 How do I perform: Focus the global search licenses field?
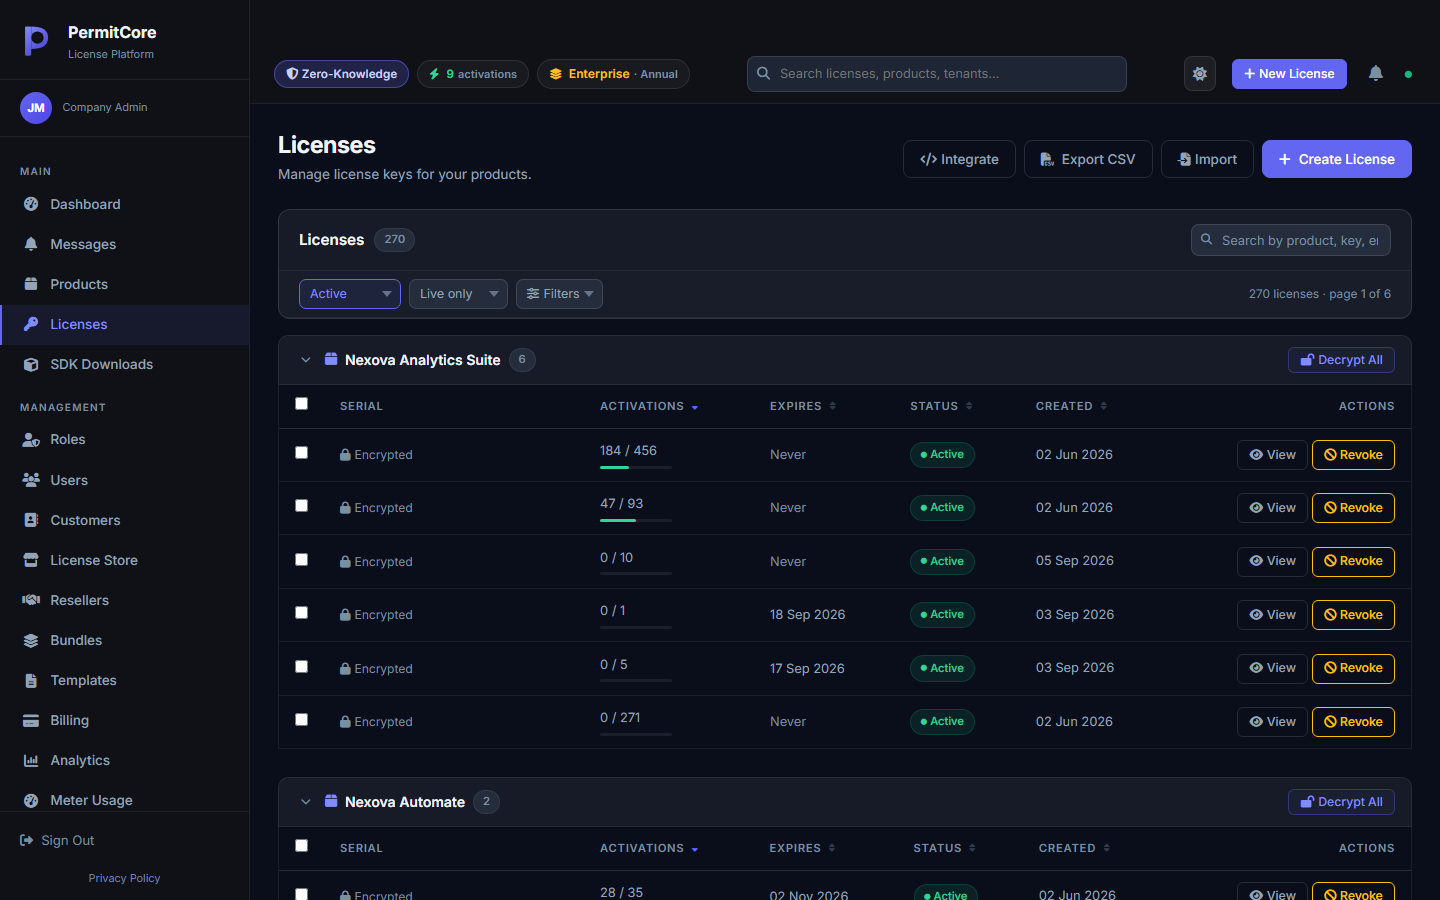click(937, 74)
